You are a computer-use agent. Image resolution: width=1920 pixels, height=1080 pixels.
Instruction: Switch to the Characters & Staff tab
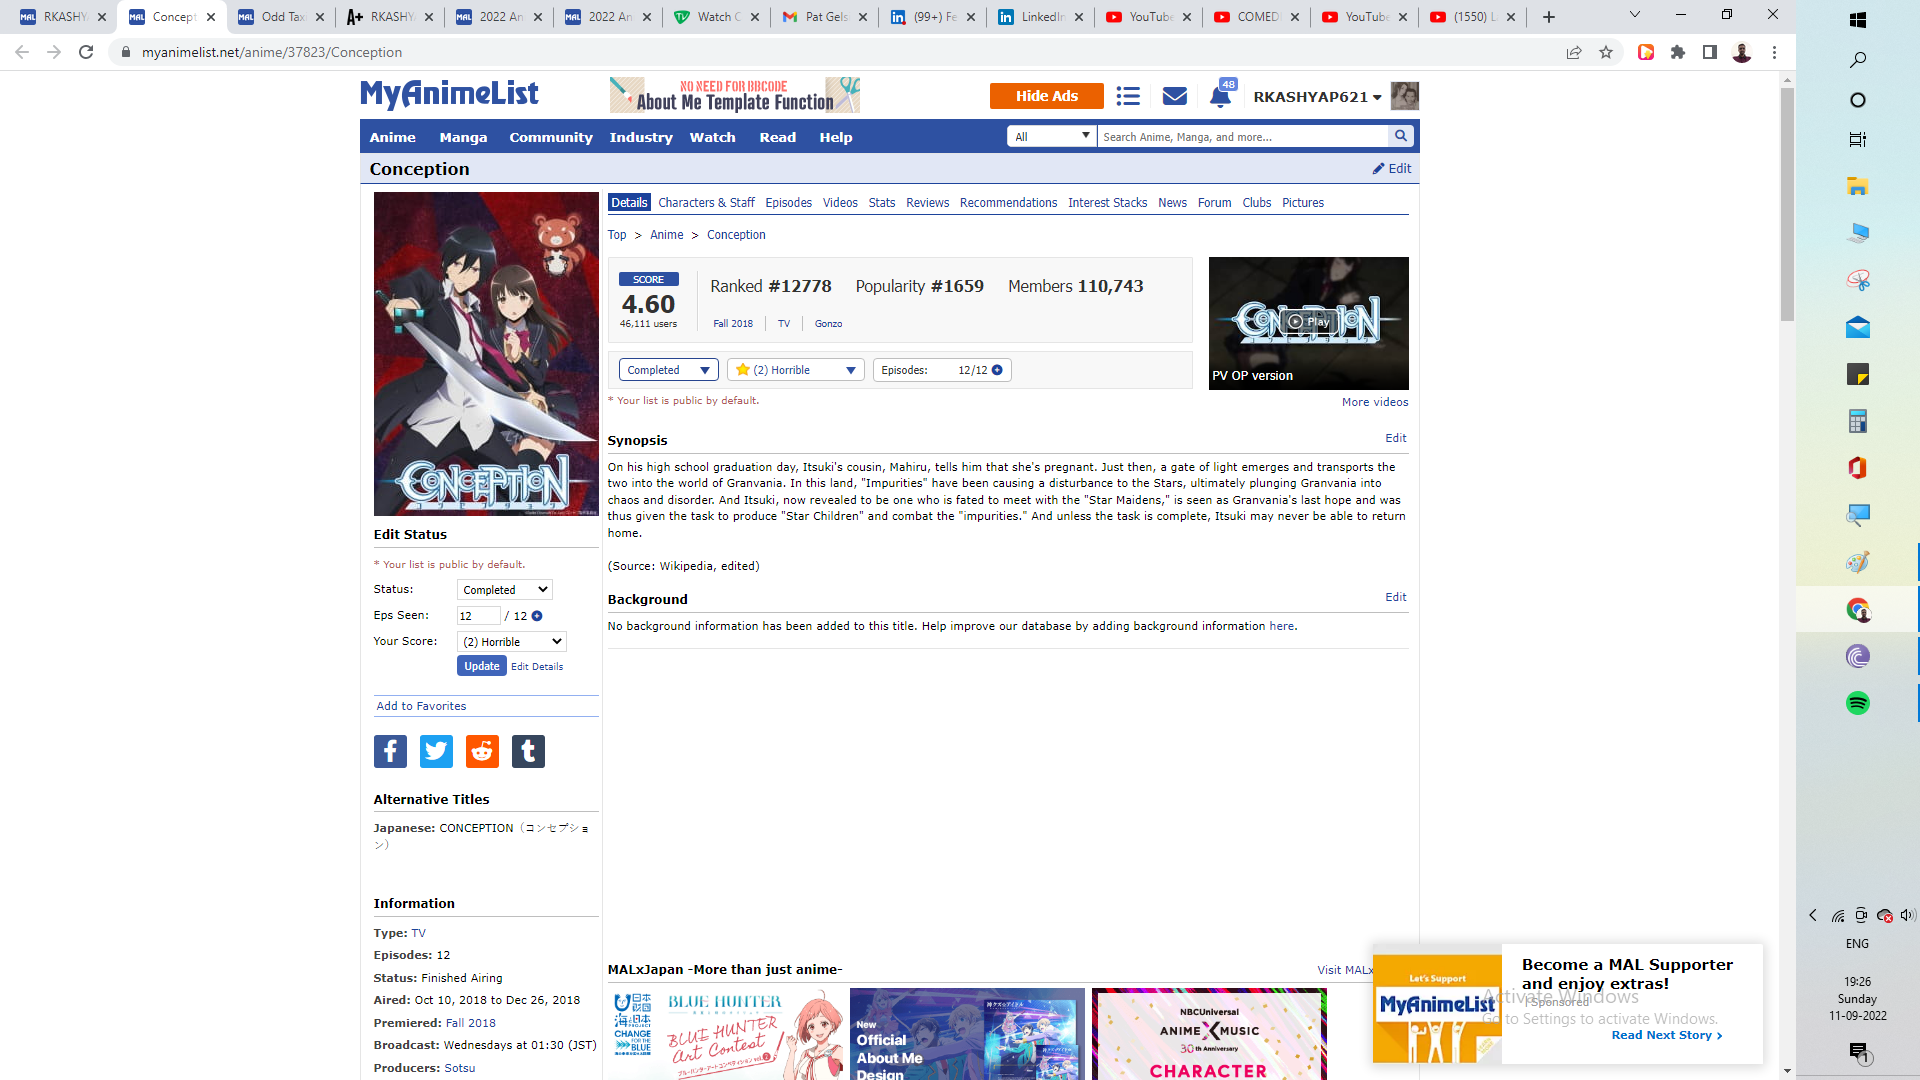(706, 202)
